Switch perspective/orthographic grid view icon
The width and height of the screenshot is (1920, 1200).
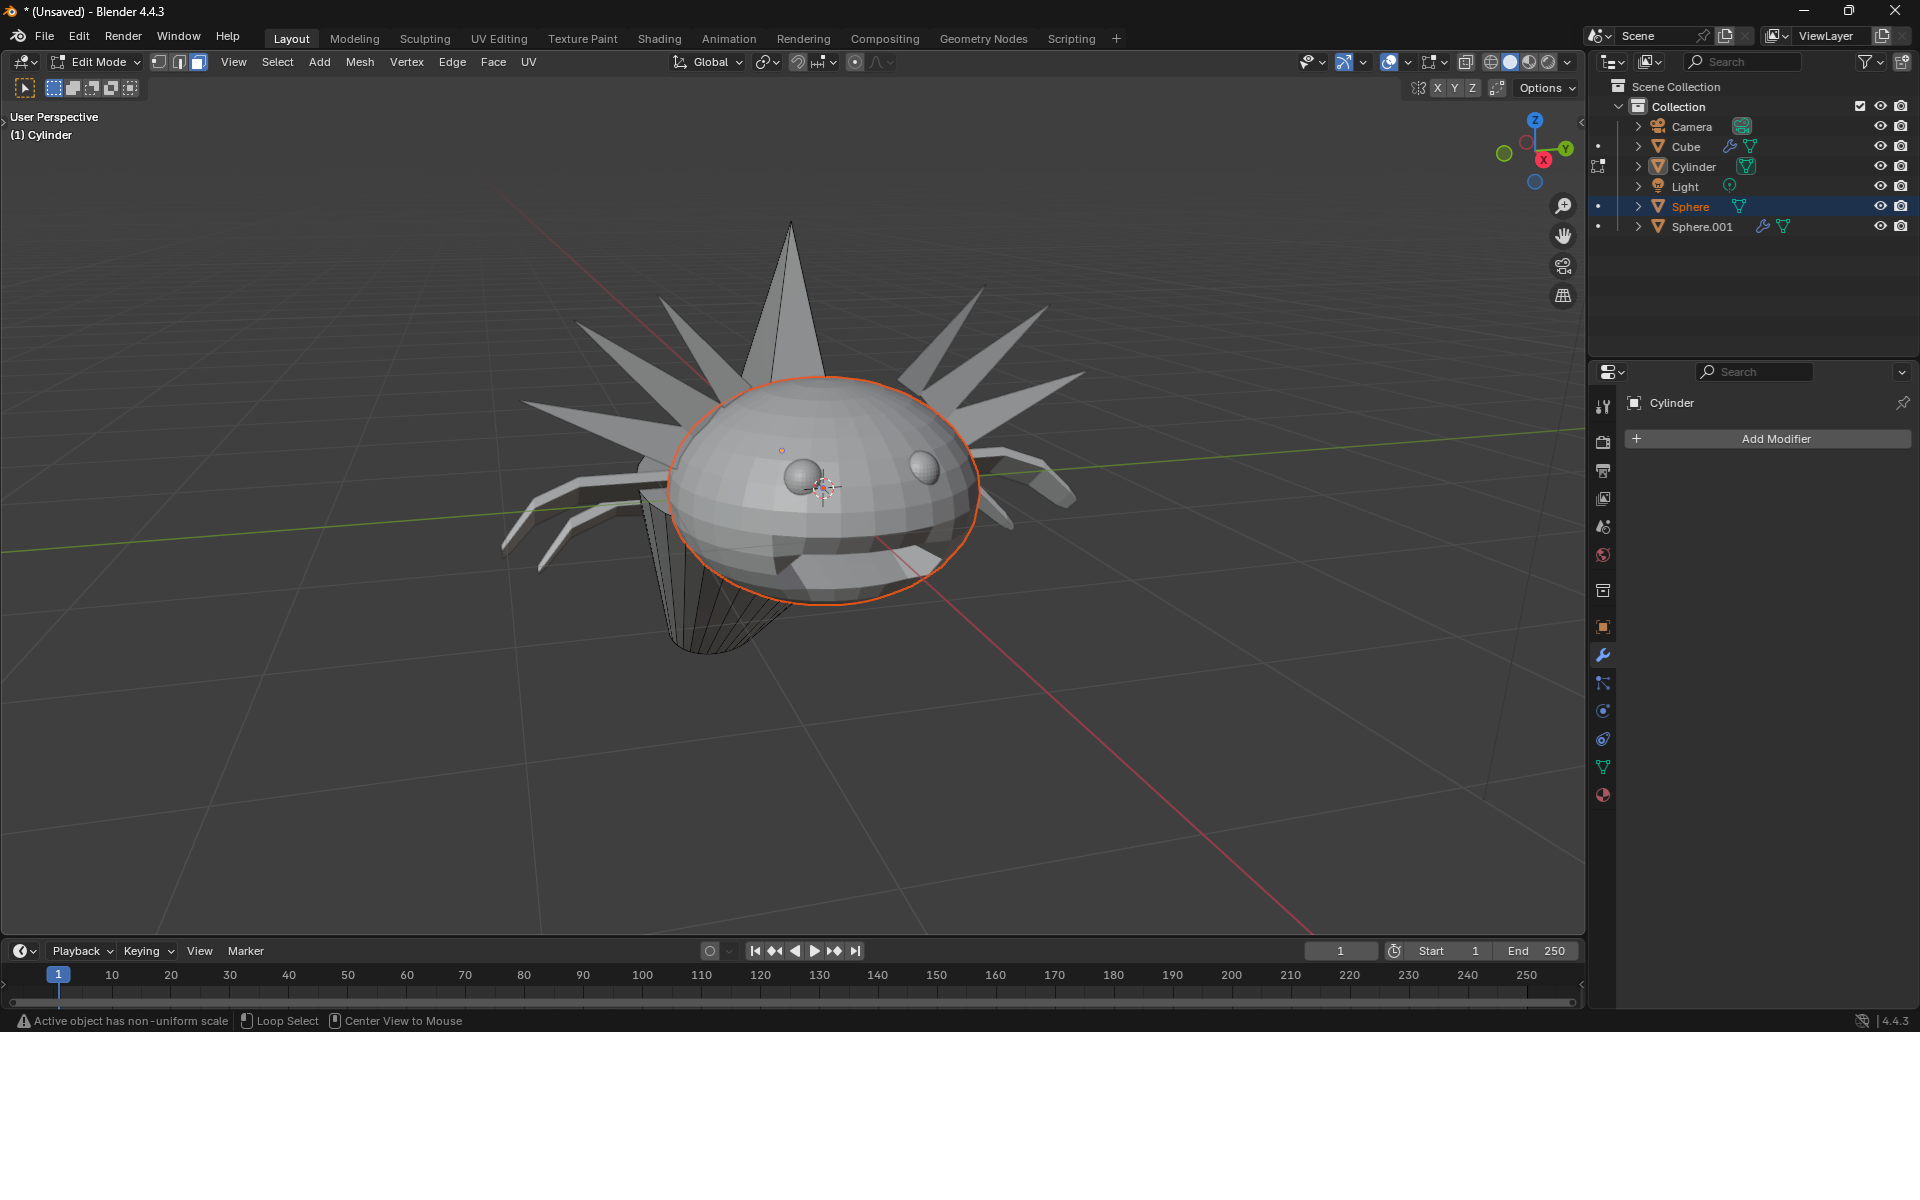[1563, 296]
